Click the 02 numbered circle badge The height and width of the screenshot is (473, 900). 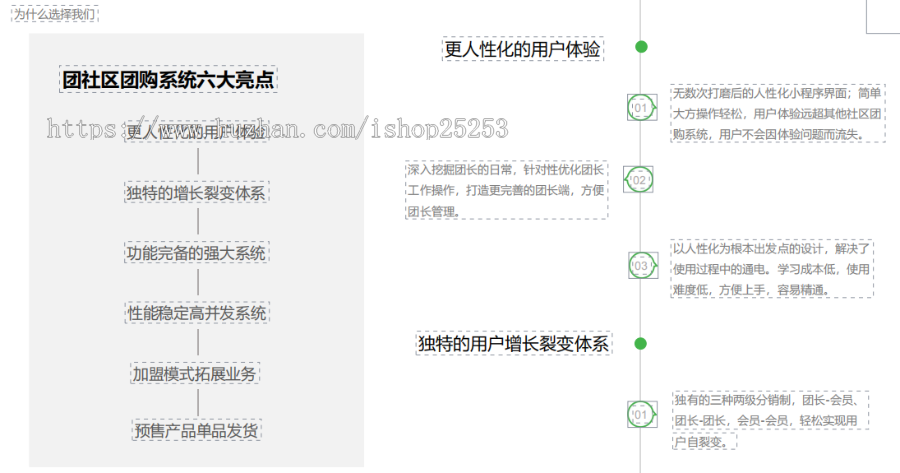coord(638,180)
